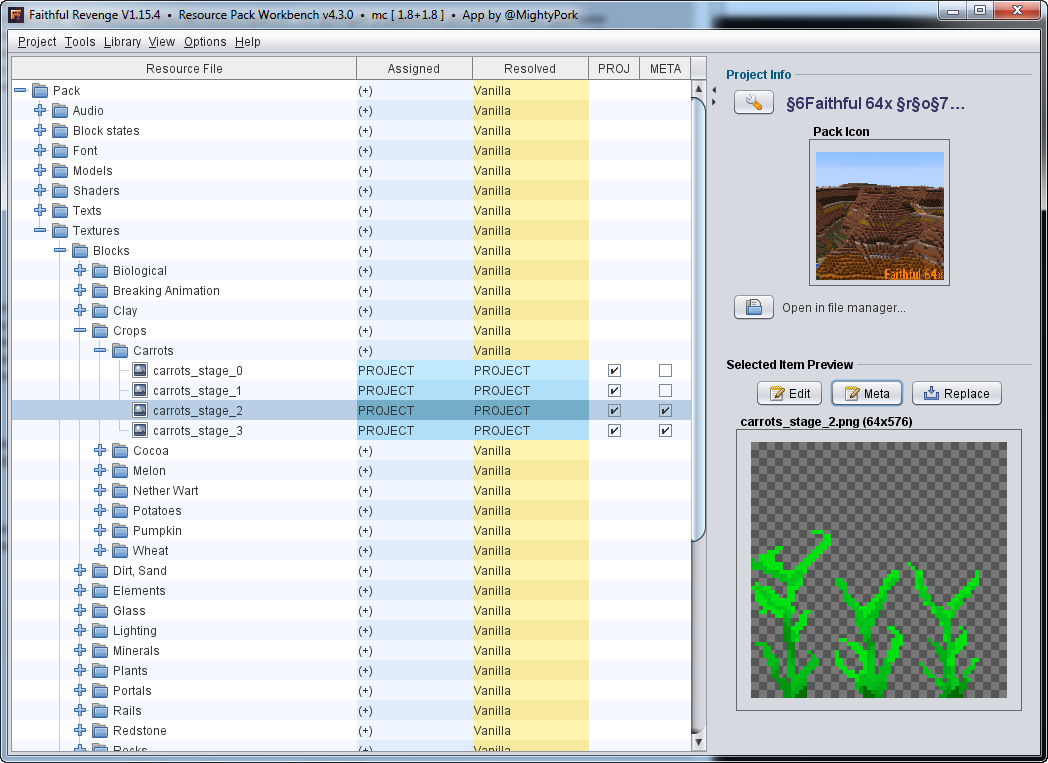Viewport: 1048px width, 763px height.
Task: Open the Tools menu
Action: coord(80,42)
